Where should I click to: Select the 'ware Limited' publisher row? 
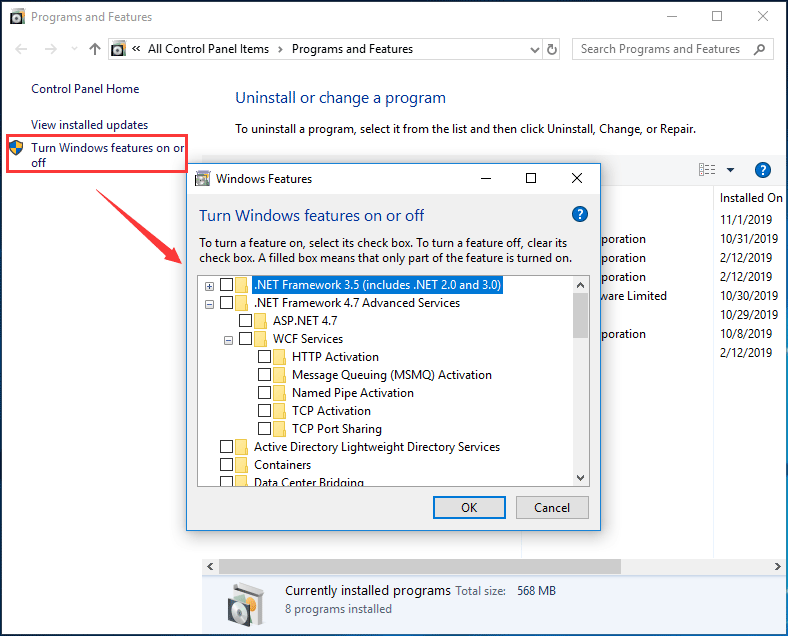634,296
